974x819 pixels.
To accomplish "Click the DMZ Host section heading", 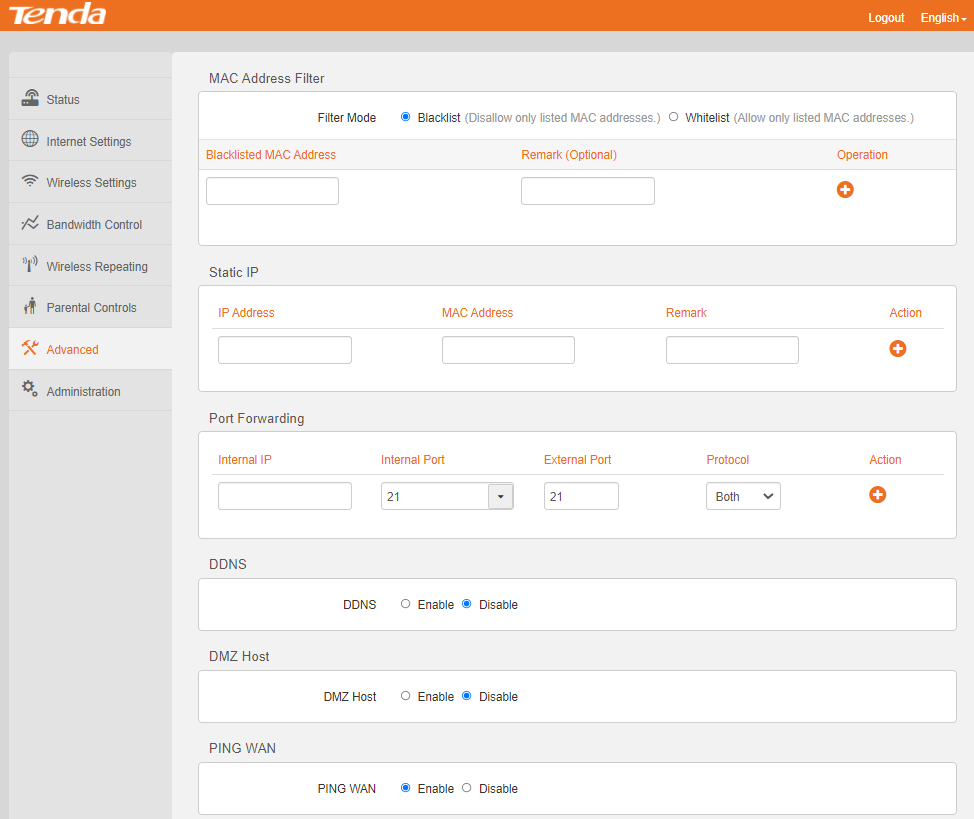I will click(x=239, y=656).
